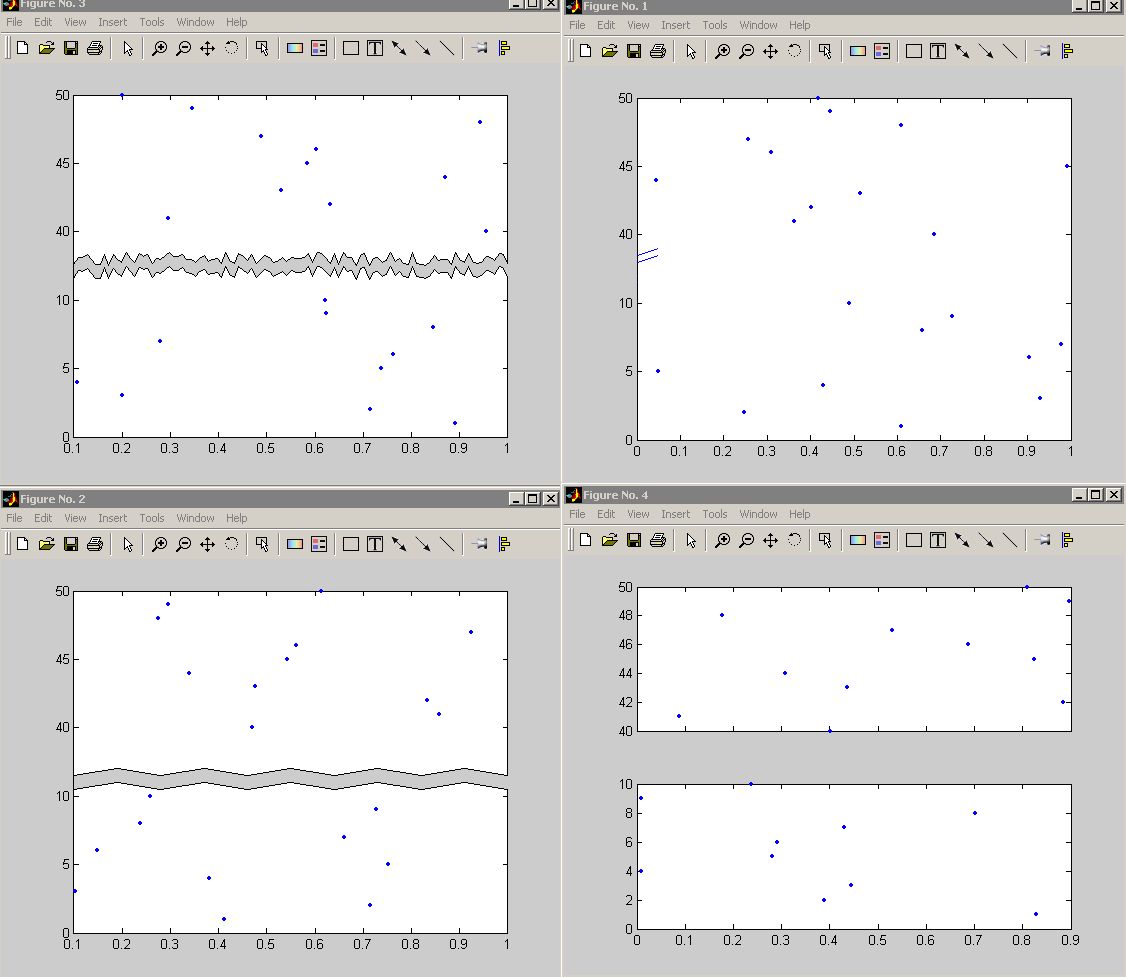Click Align/Distribute icon in Figure No. 4
The height and width of the screenshot is (977, 1126).
pyautogui.click(x=1068, y=540)
